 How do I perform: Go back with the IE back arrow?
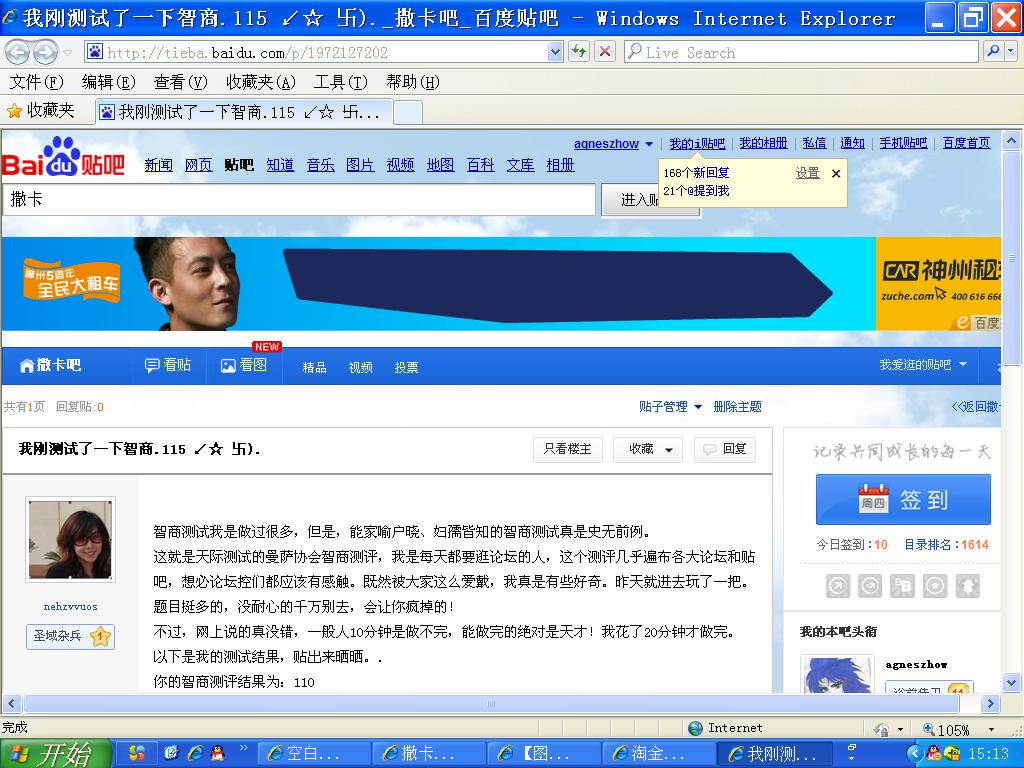[18, 52]
